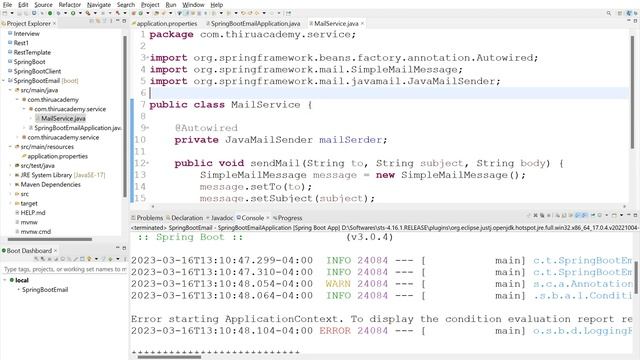Maximize the Console panel
Screen dimensions: 640x360
coord(635,215)
